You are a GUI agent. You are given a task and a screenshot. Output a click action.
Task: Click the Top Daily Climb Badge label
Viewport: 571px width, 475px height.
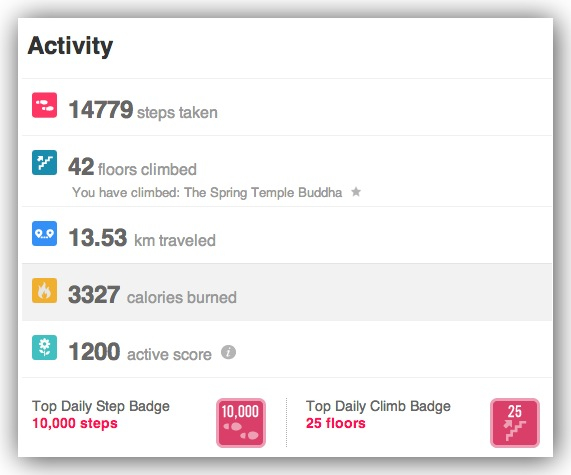[x=378, y=406]
